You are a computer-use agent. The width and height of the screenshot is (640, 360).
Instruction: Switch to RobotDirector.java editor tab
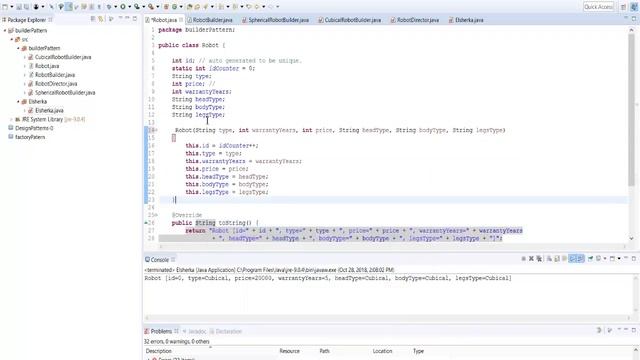[x=418, y=20]
